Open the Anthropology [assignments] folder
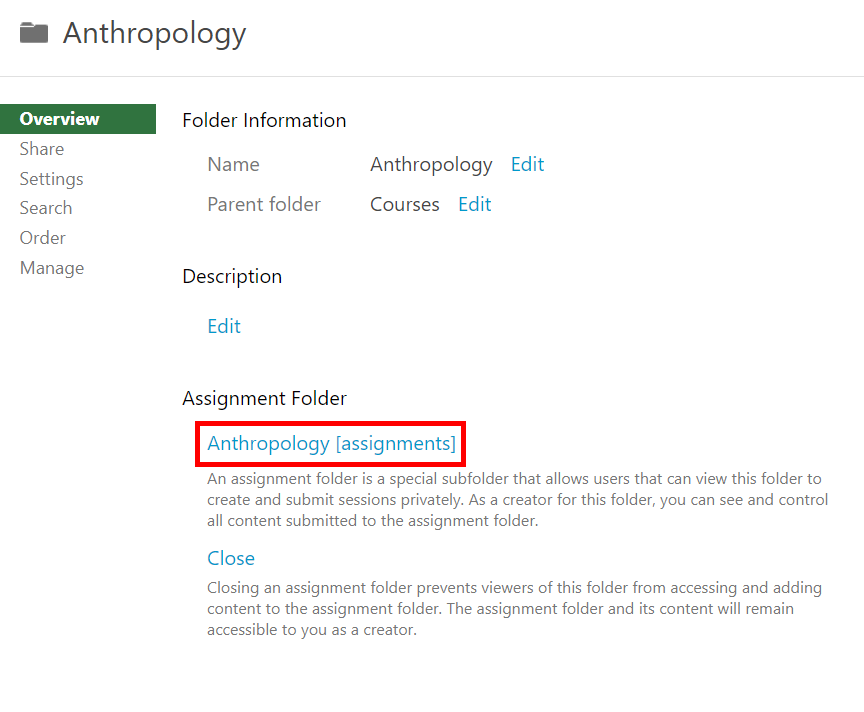The width and height of the screenshot is (864, 712). click(330, 443)
